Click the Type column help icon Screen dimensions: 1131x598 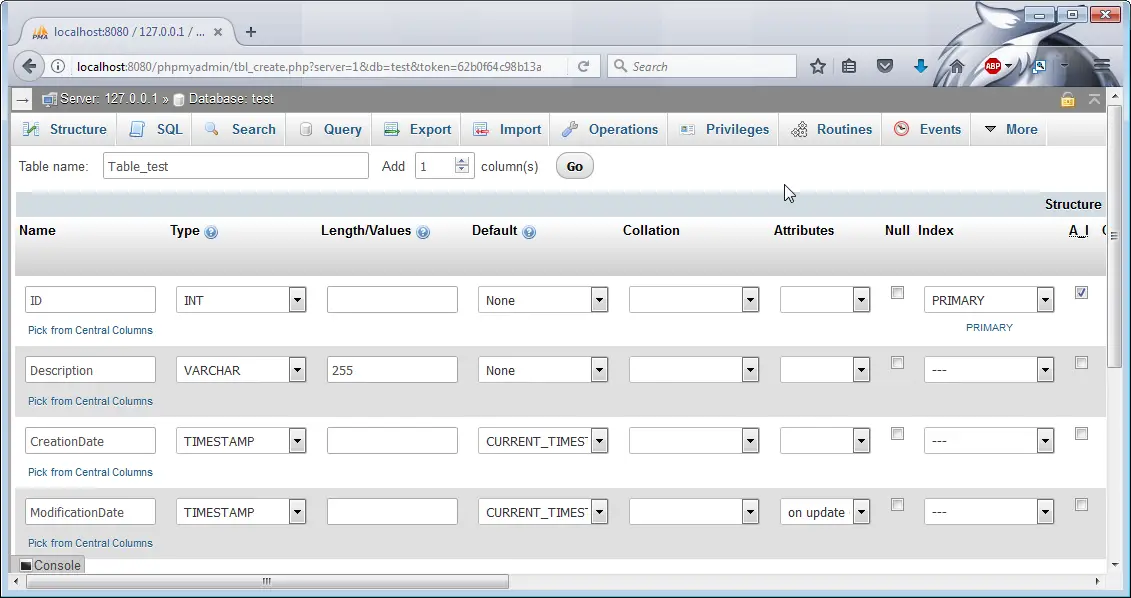pos(211,232)
